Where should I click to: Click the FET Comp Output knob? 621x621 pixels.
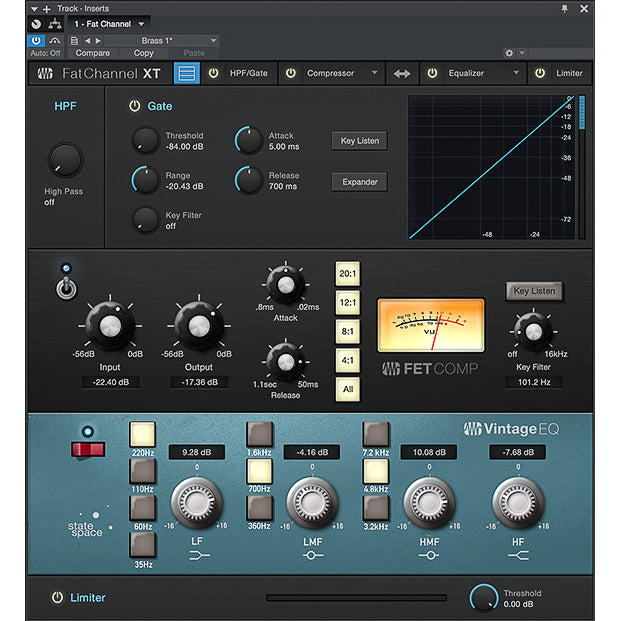pos(199,326)
